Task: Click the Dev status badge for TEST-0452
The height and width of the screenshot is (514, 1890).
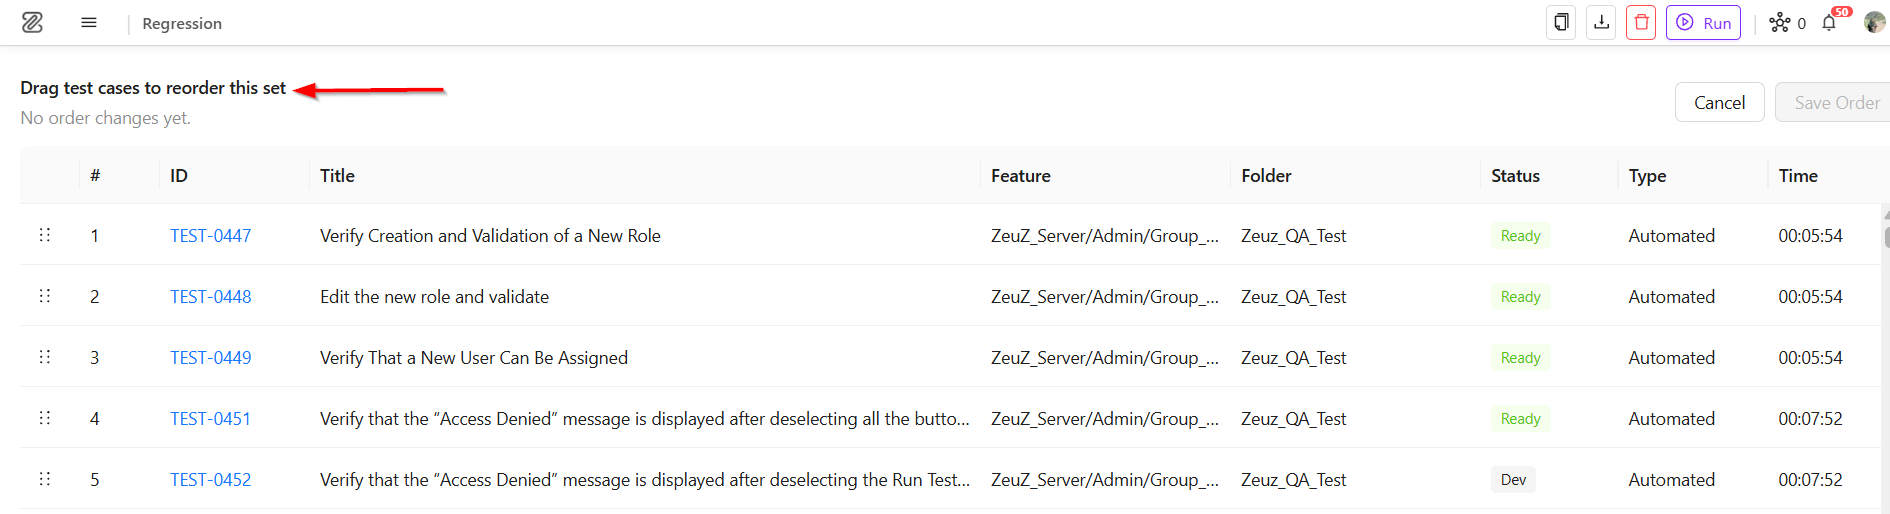Action: (x=1513, y=479)
